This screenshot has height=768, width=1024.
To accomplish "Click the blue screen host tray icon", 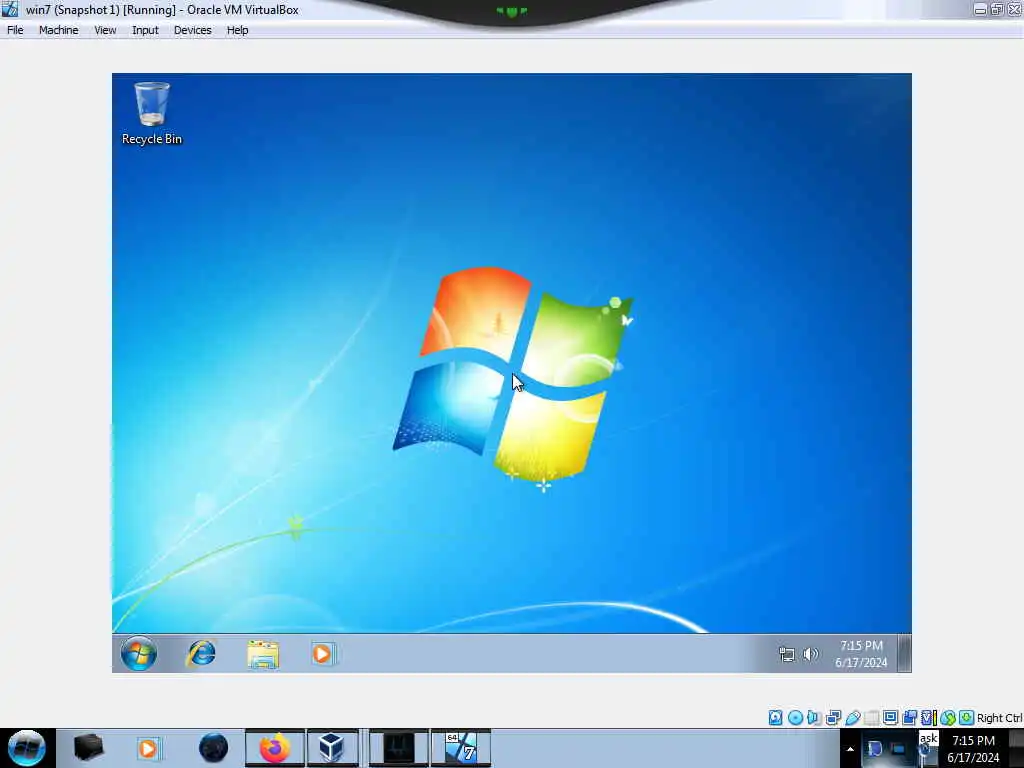I will tap(899, 748).
